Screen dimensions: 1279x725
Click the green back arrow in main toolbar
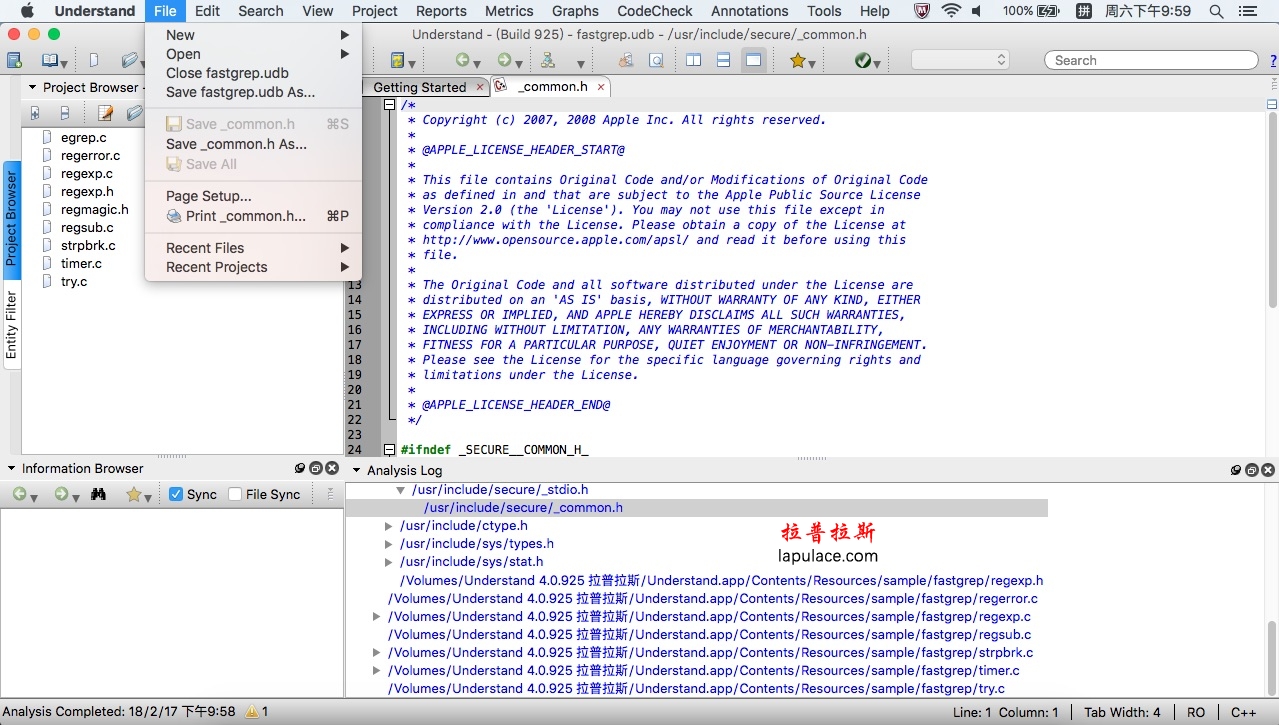[x=462, y=60]
